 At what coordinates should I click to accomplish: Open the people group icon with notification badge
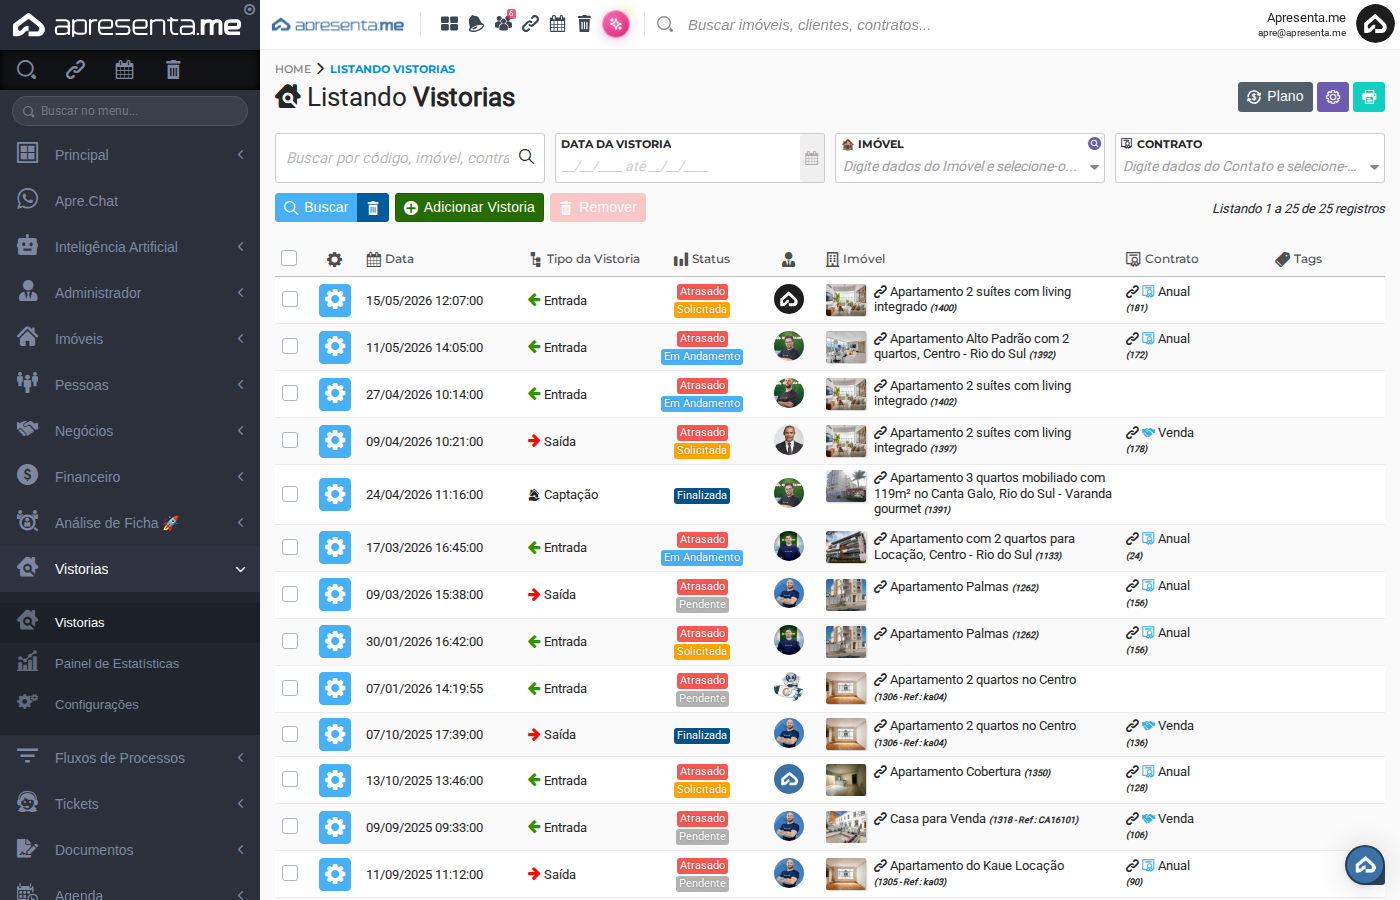tap(503, 23)
